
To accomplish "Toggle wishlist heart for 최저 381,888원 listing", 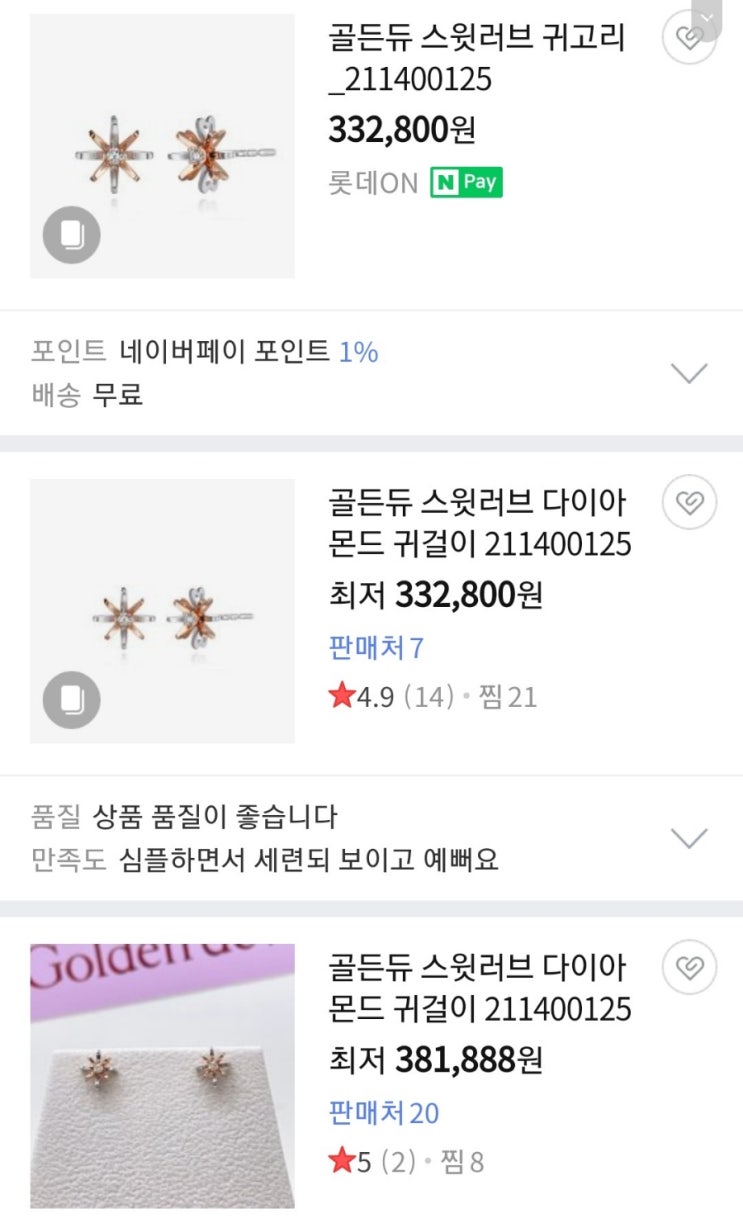I will click(x=689, y=968).
